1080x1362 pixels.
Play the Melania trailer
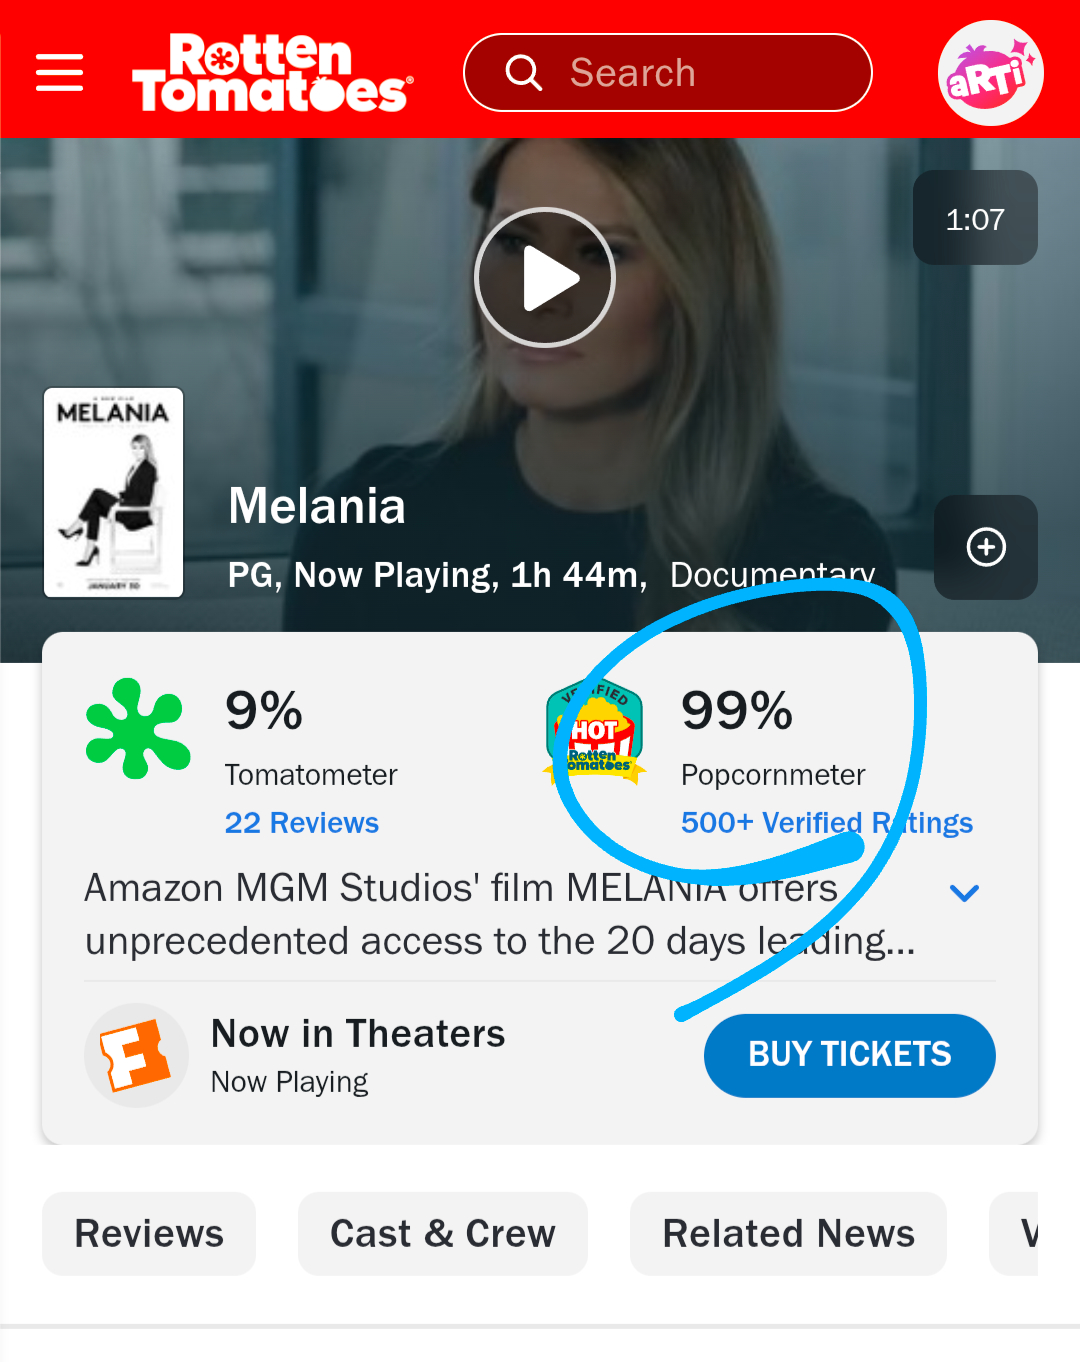click(544, 277)
